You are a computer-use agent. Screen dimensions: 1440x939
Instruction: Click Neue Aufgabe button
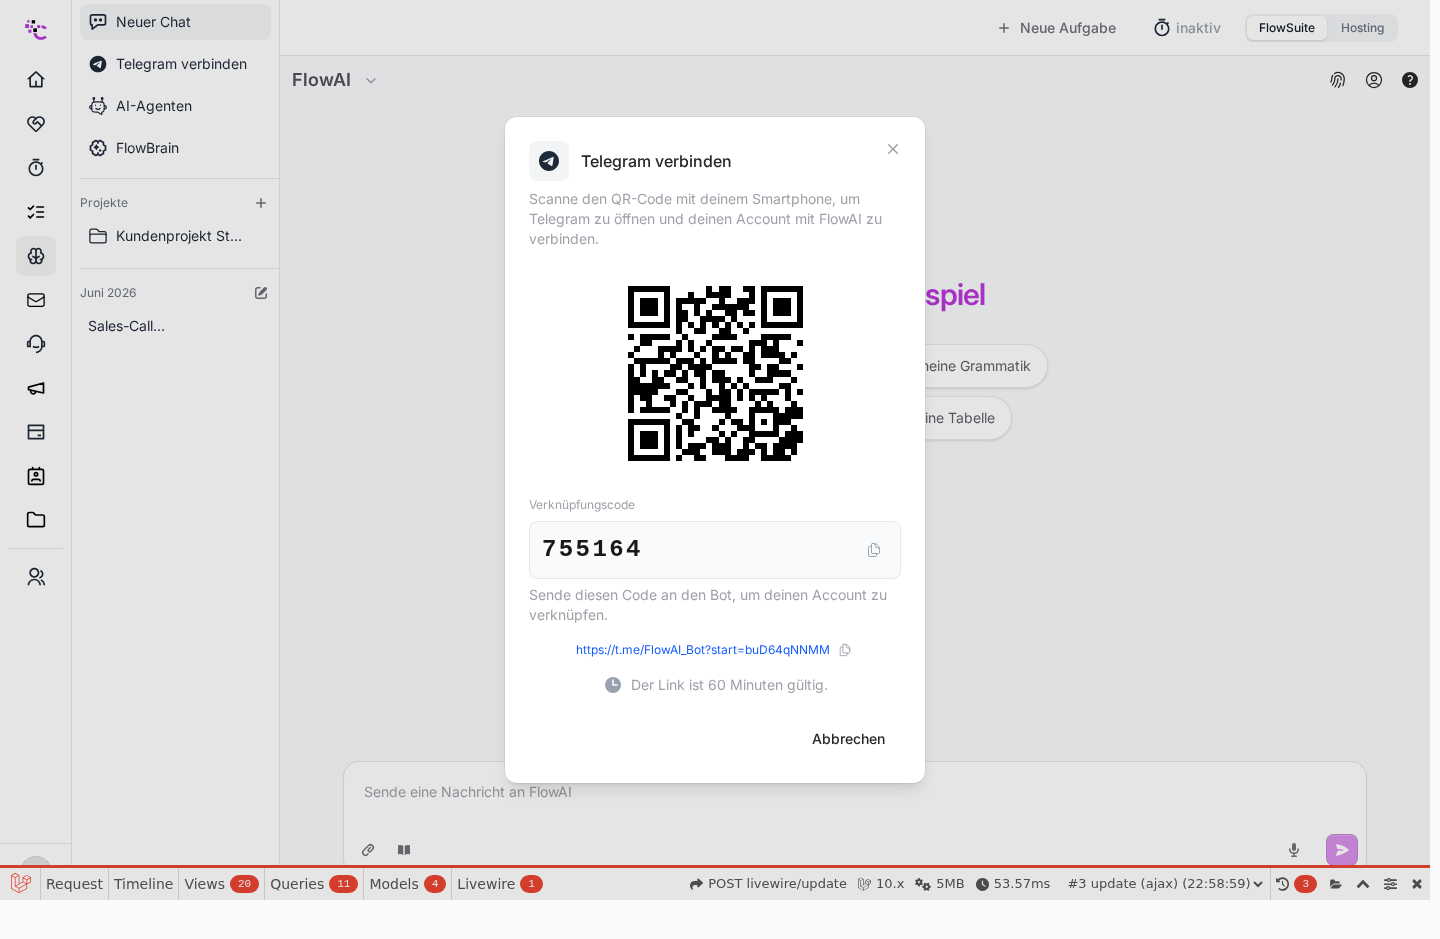[x=1056, y=28]
